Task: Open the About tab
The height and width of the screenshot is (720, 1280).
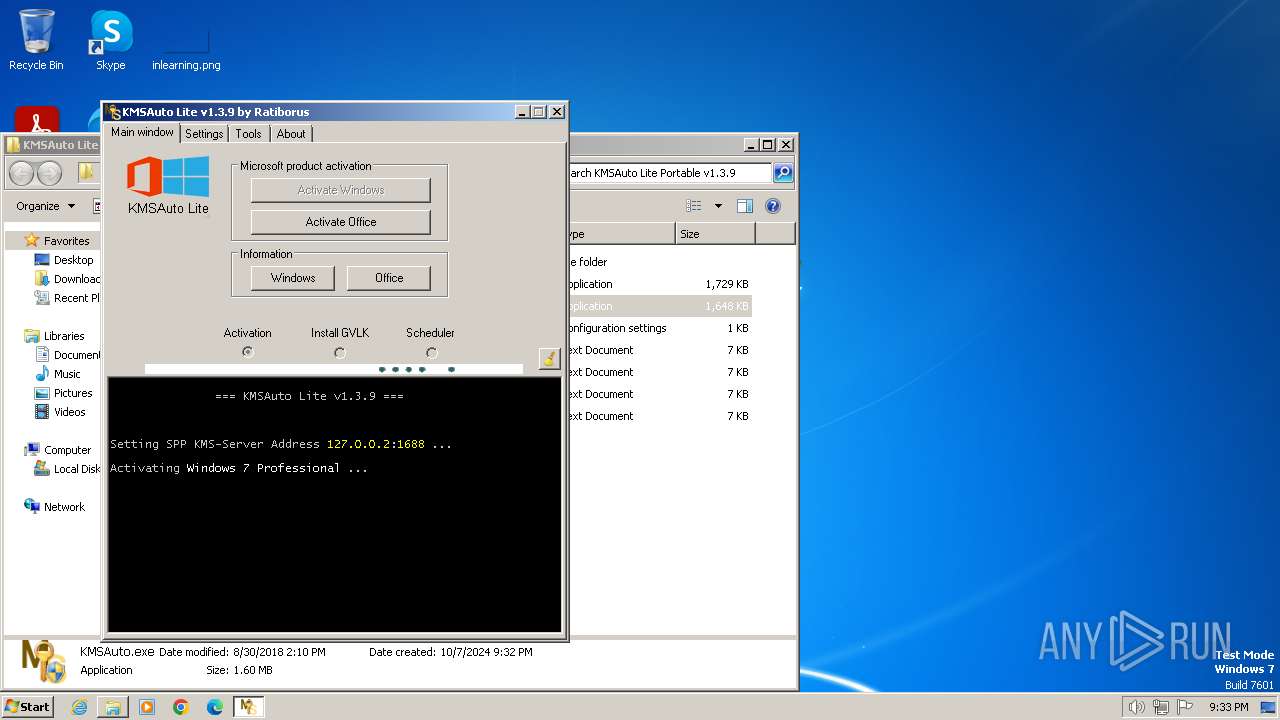Action: (x=291, y=134)
